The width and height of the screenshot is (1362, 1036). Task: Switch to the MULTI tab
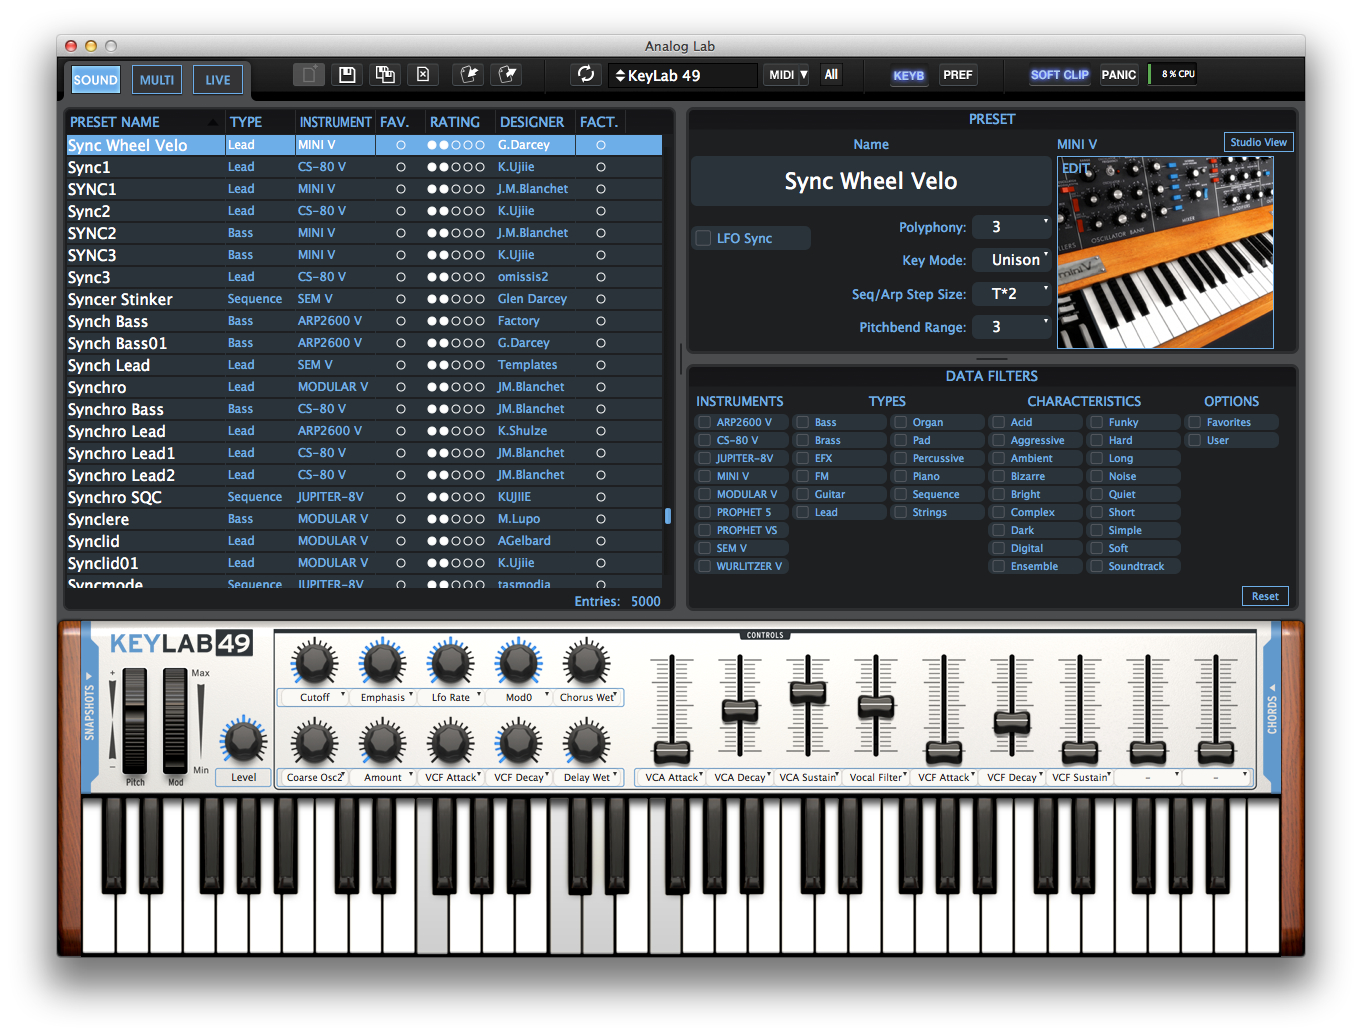pyautogui.click(x=156, y=79)
